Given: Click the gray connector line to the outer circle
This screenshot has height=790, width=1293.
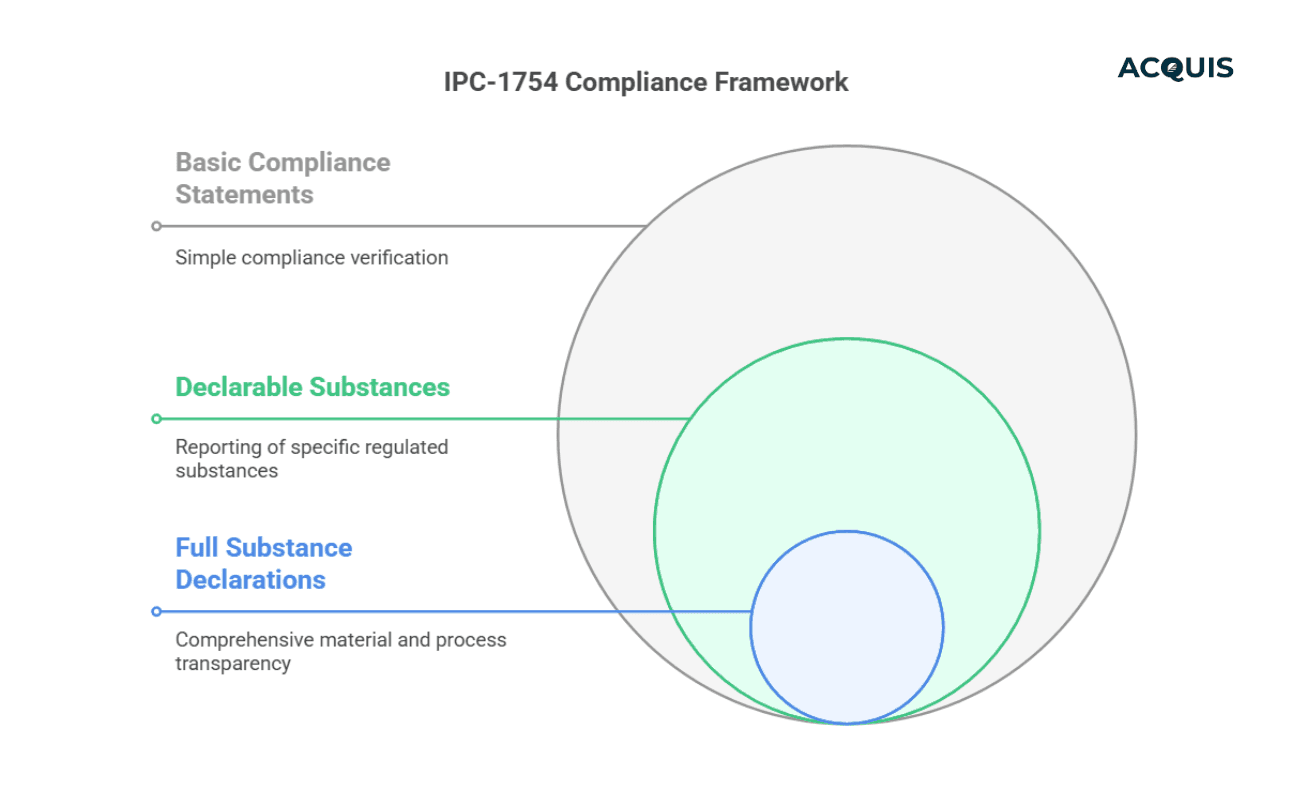Looking at the screenshot, I should tap(400, 226).
